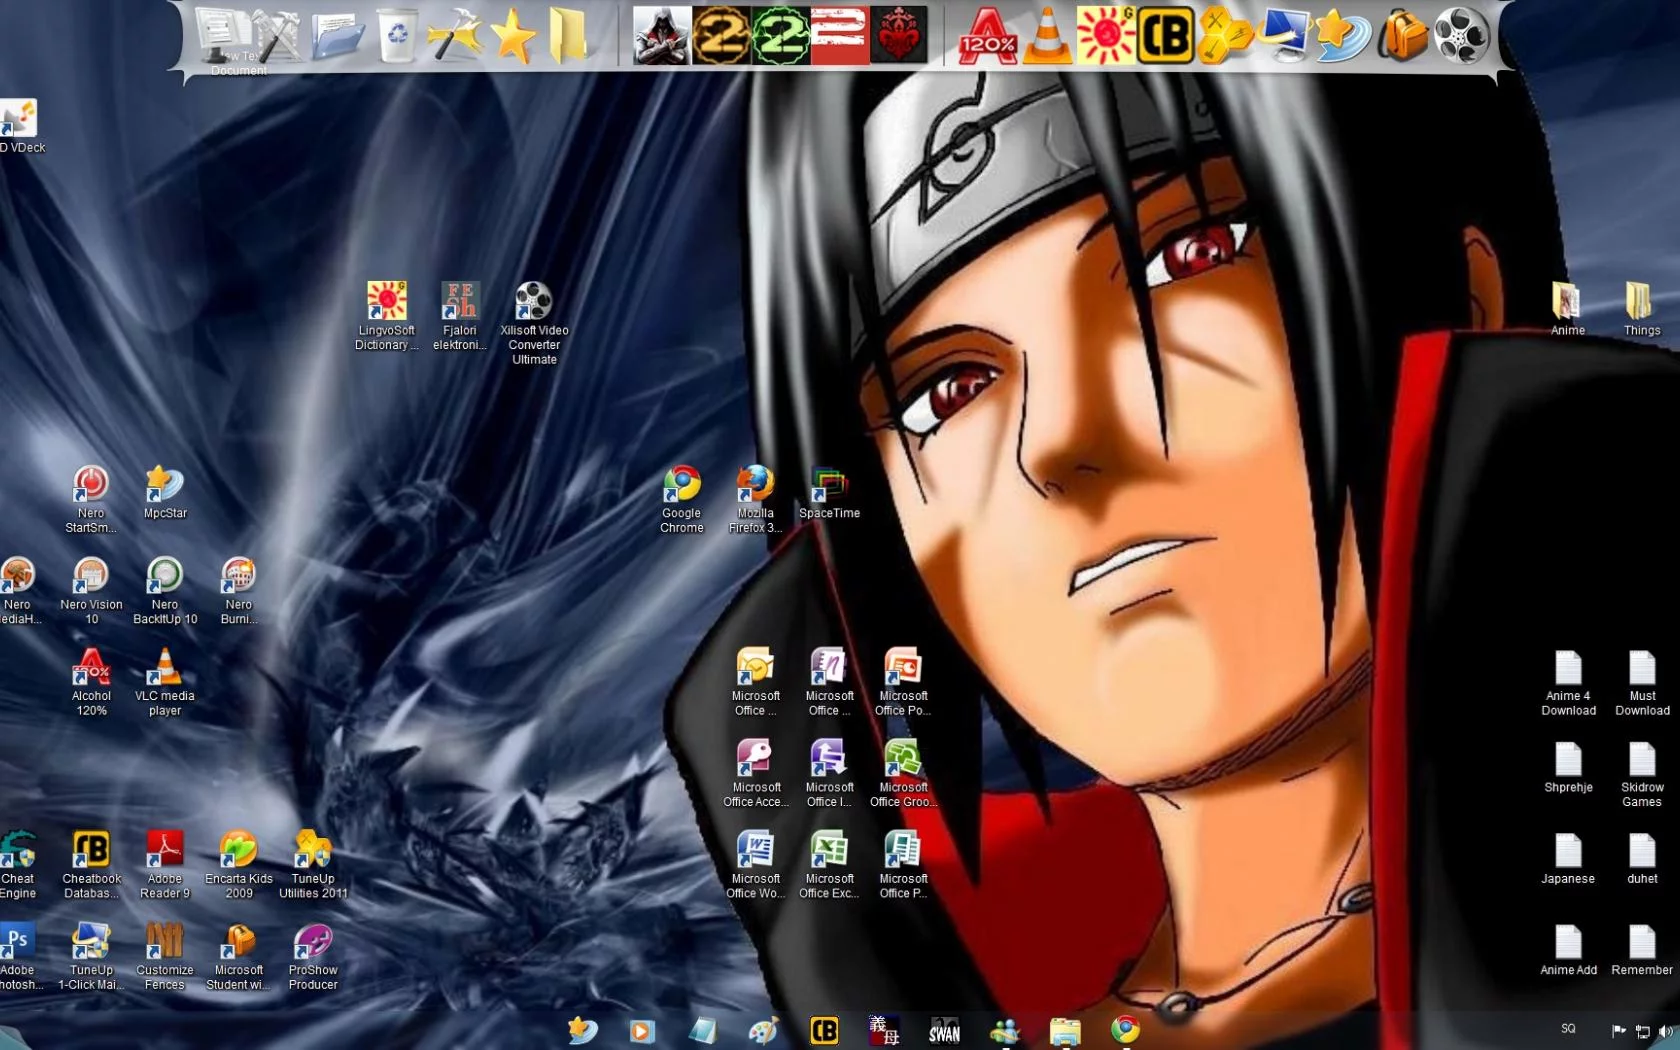Screen dimensions: 1680x1050
Task: Launch Assassin's Creed icon in the top dock
Action: pyautogui.click(x=661, y=36)
